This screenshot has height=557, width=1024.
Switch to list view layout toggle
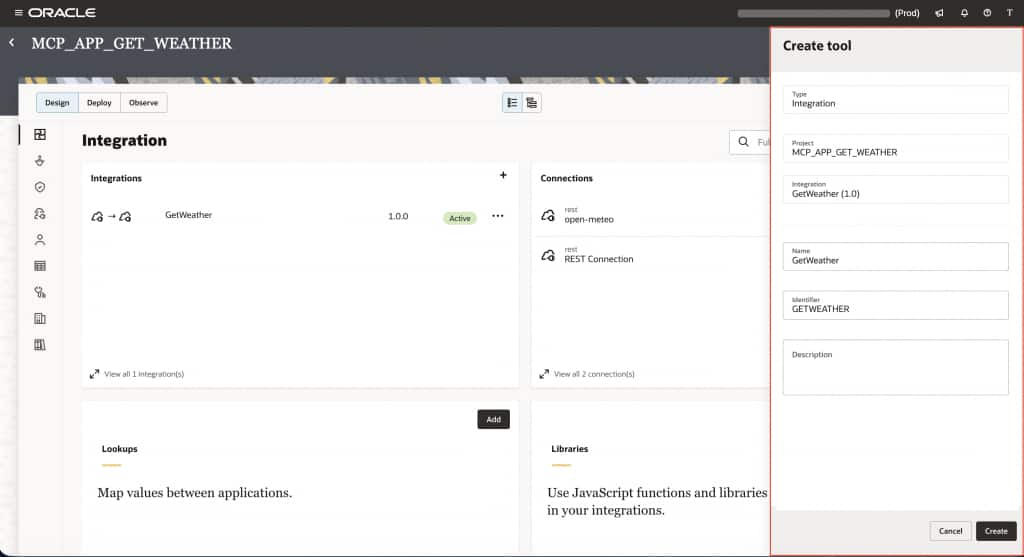click(512, 103)
